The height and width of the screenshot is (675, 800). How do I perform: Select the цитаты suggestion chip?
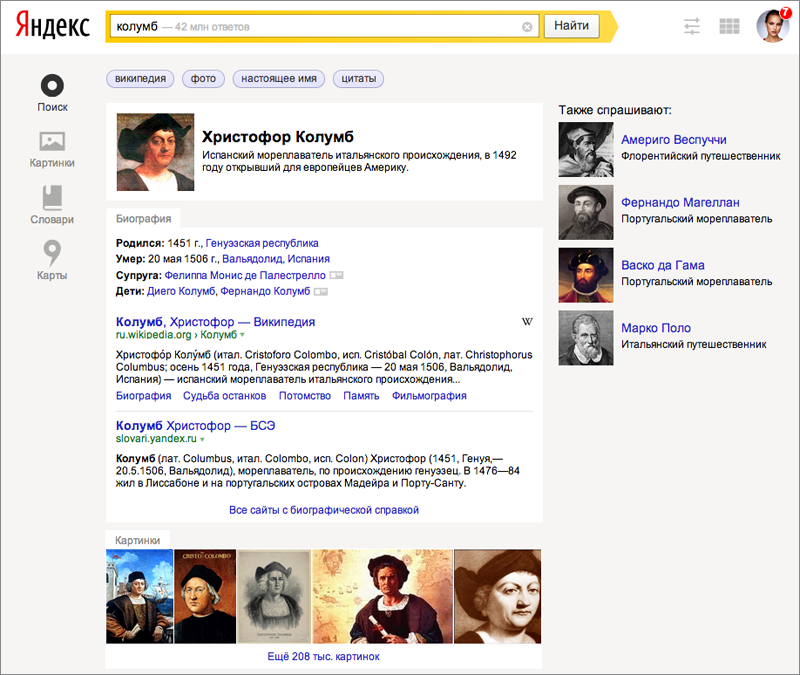click(x=359, y=79)
